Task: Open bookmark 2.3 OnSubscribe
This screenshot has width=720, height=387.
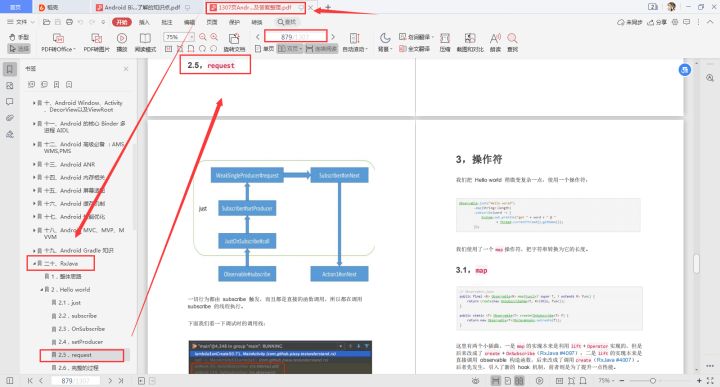Action: (81, 329)
